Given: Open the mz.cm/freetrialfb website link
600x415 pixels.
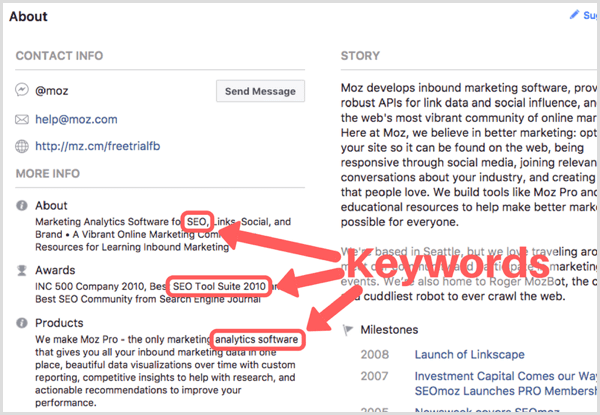Looking at the screenshot, I should coord(98,146).
